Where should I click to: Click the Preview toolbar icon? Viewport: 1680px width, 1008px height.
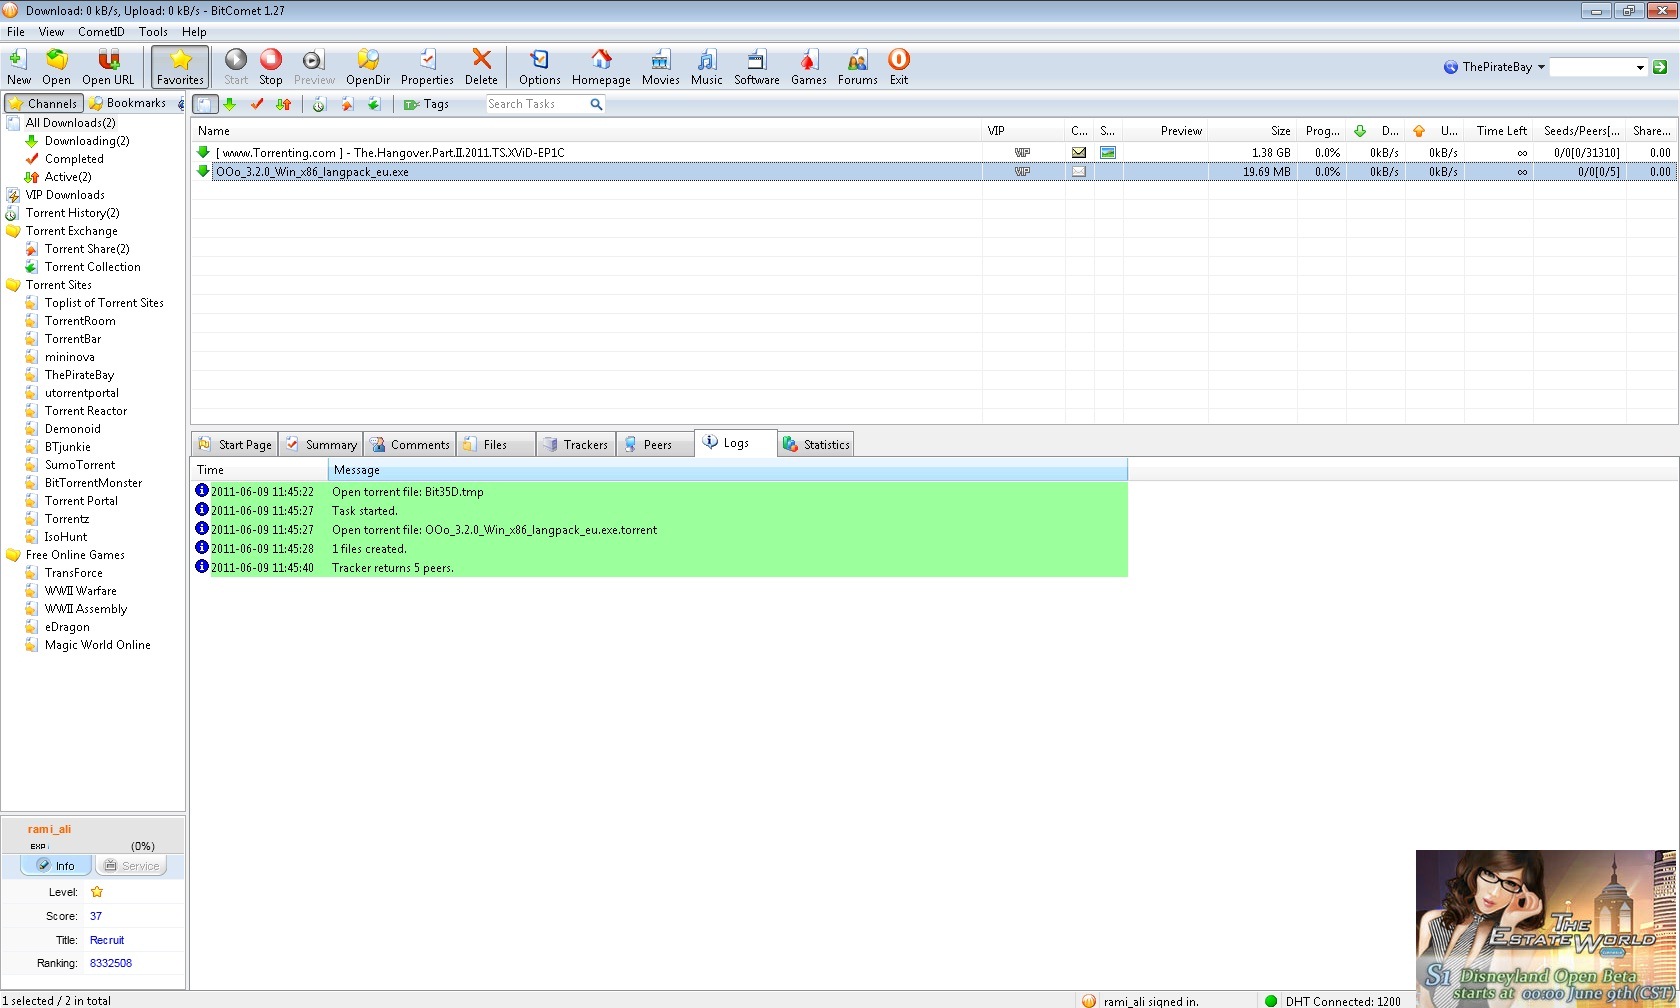[314, 67]
